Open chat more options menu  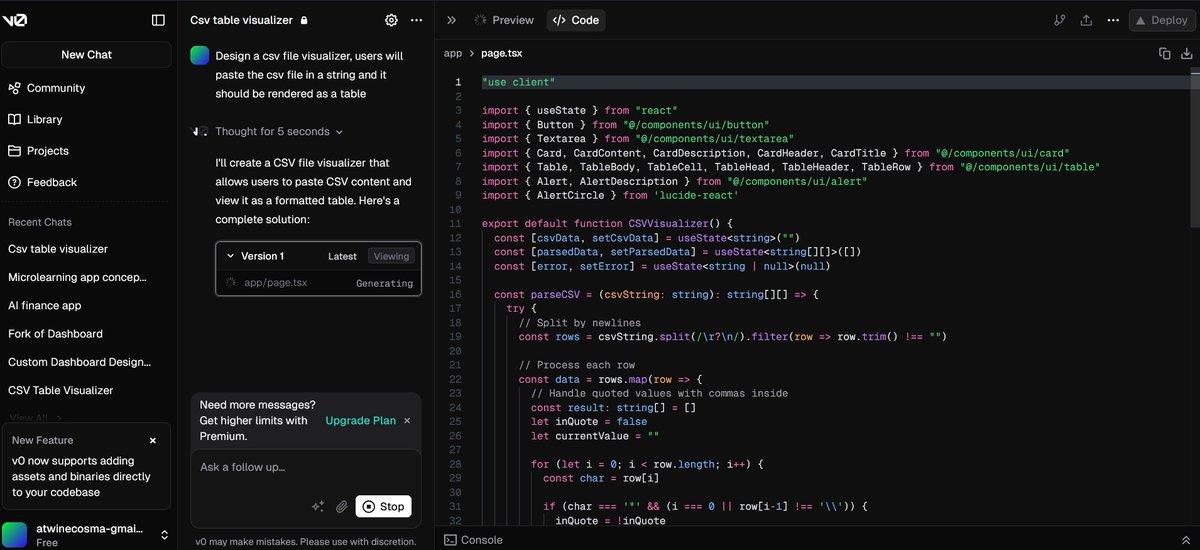pos(416,20)
